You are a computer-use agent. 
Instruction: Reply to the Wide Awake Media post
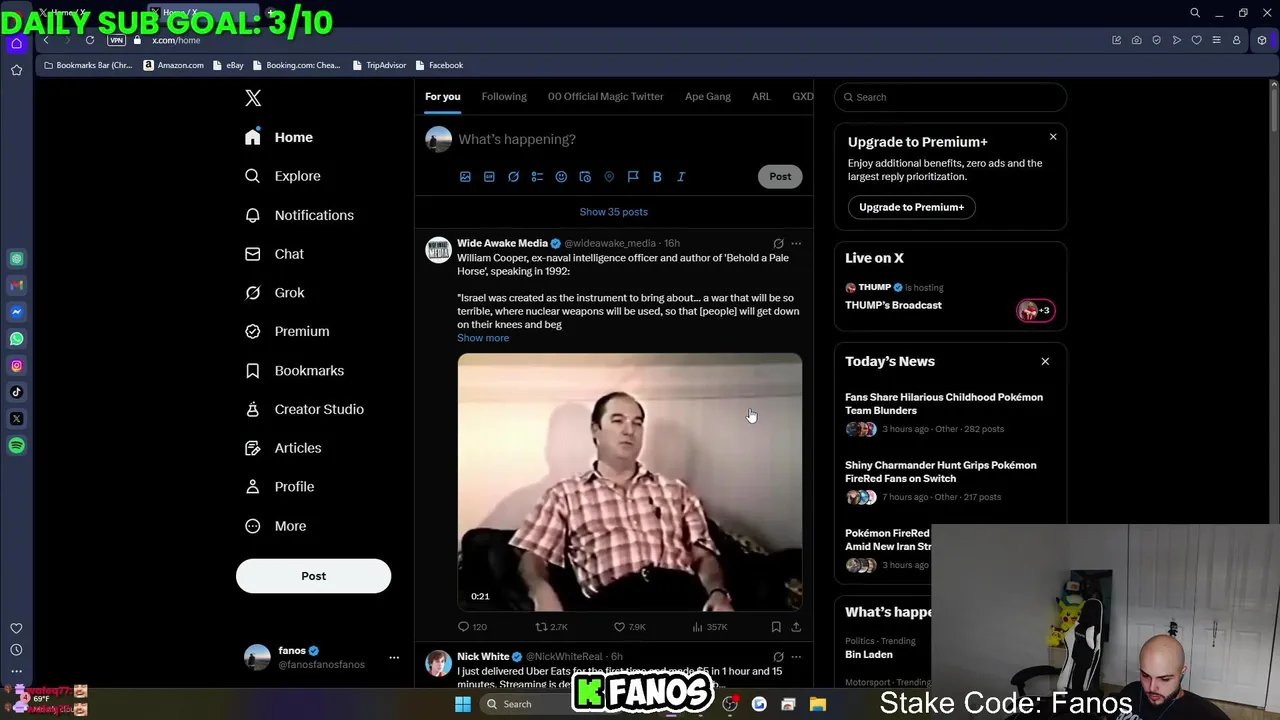point(472,627)
